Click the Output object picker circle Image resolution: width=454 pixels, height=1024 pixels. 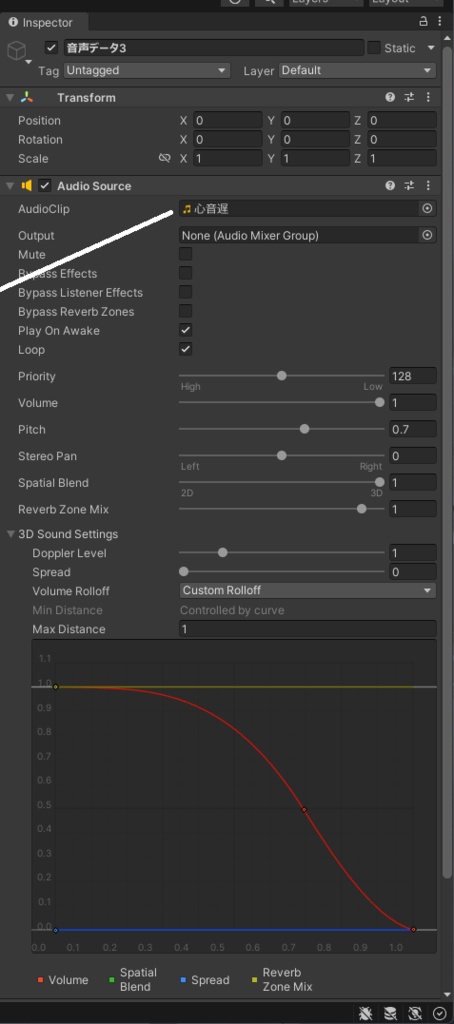[427, 235]
